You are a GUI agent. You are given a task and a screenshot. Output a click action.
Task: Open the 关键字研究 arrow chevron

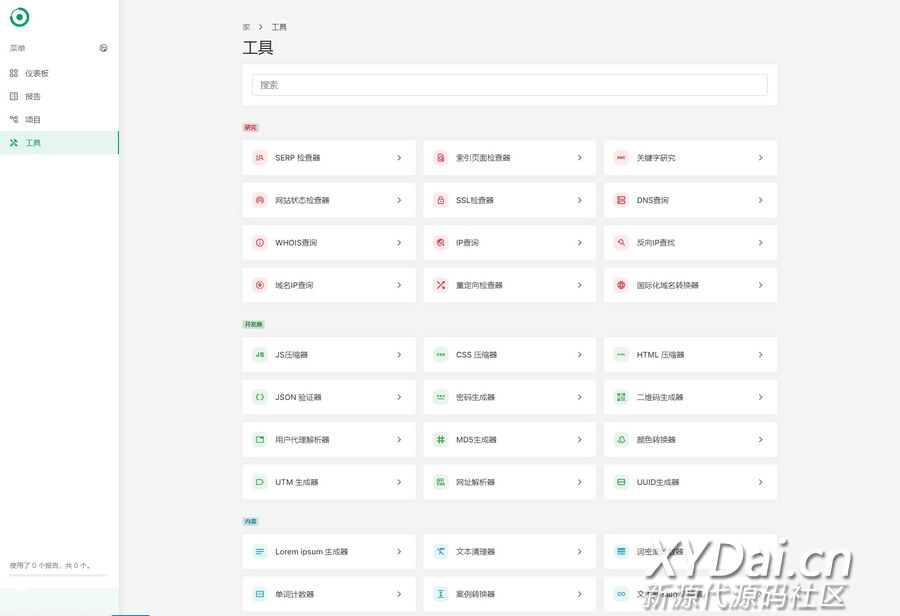click(760, 158)
